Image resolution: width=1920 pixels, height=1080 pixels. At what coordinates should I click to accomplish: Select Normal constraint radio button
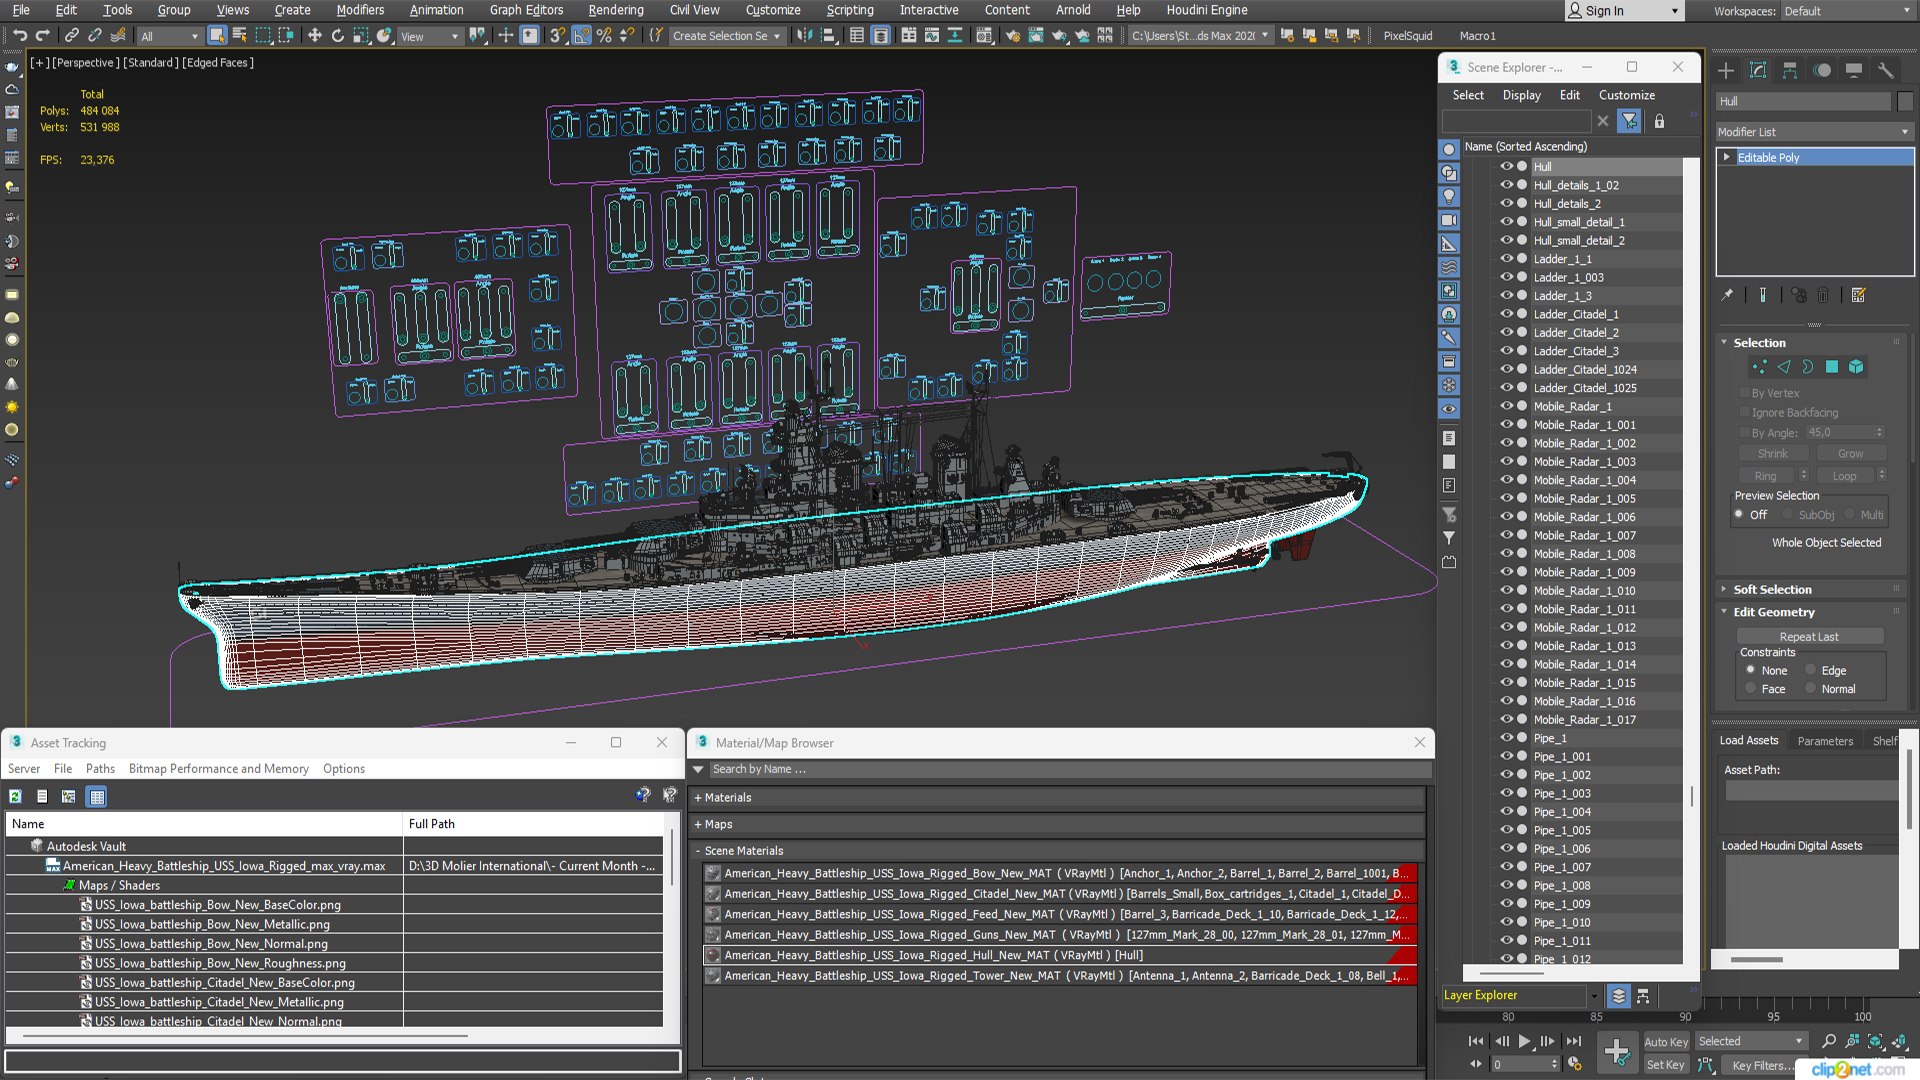point(1810,689)
